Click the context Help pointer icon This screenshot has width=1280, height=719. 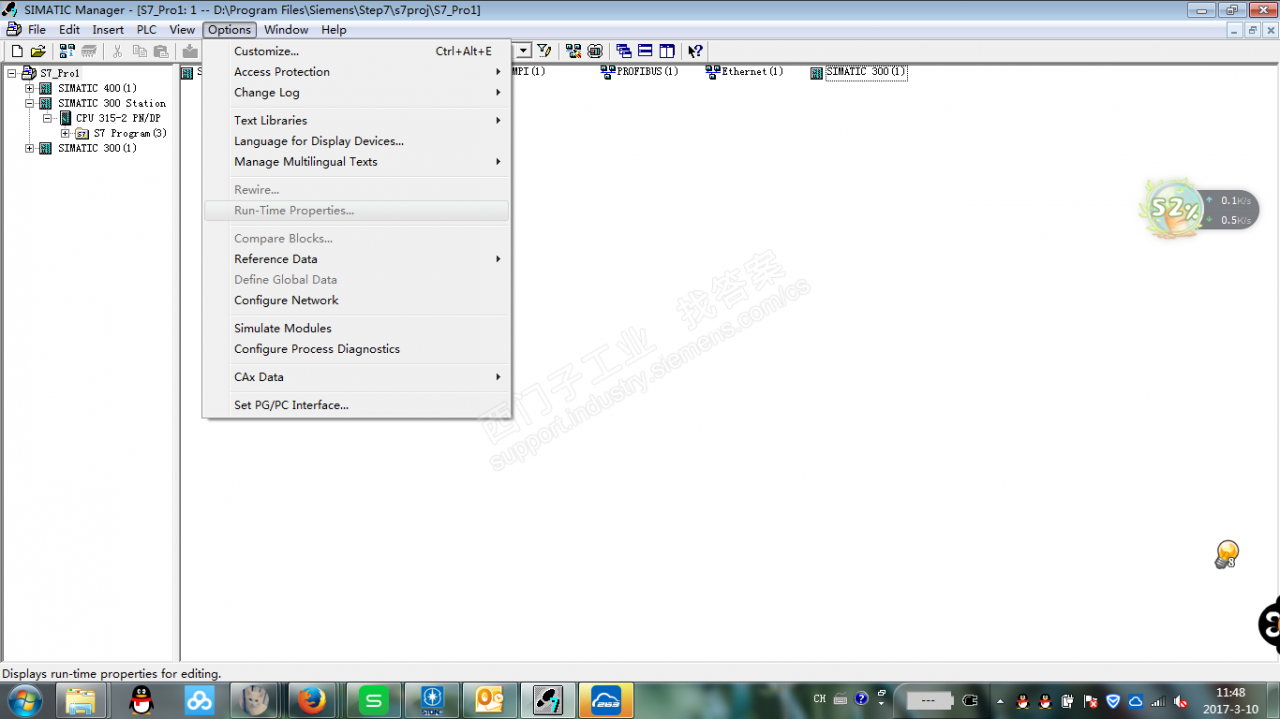click(696, 51)
